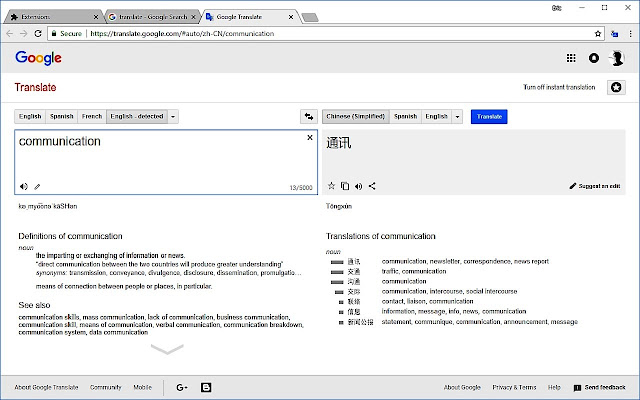Copy the translated text
The image size is (640, 400).
pos(345,186)
